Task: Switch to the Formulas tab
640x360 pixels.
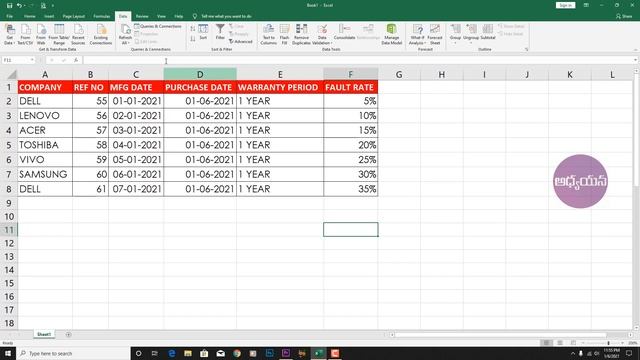Action: pos(102,16)
